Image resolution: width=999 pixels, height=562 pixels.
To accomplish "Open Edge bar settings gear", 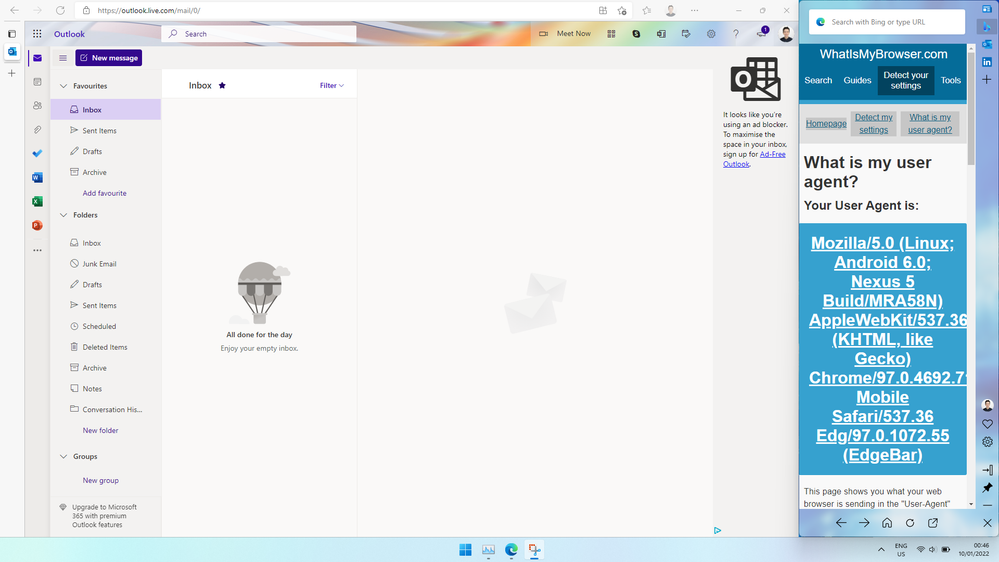I will (x=988, y=442).
